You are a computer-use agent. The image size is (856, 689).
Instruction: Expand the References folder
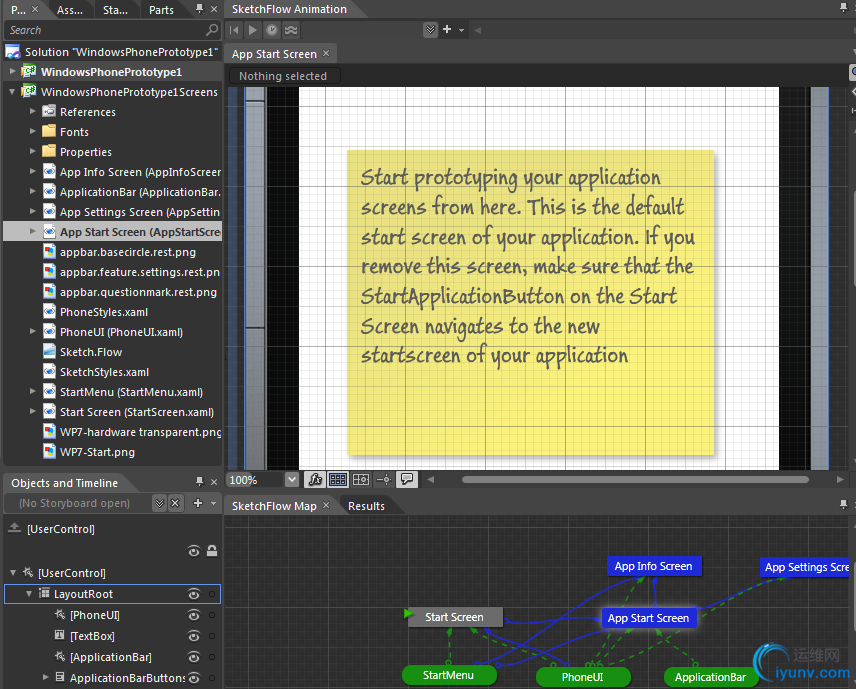[33, 112]
